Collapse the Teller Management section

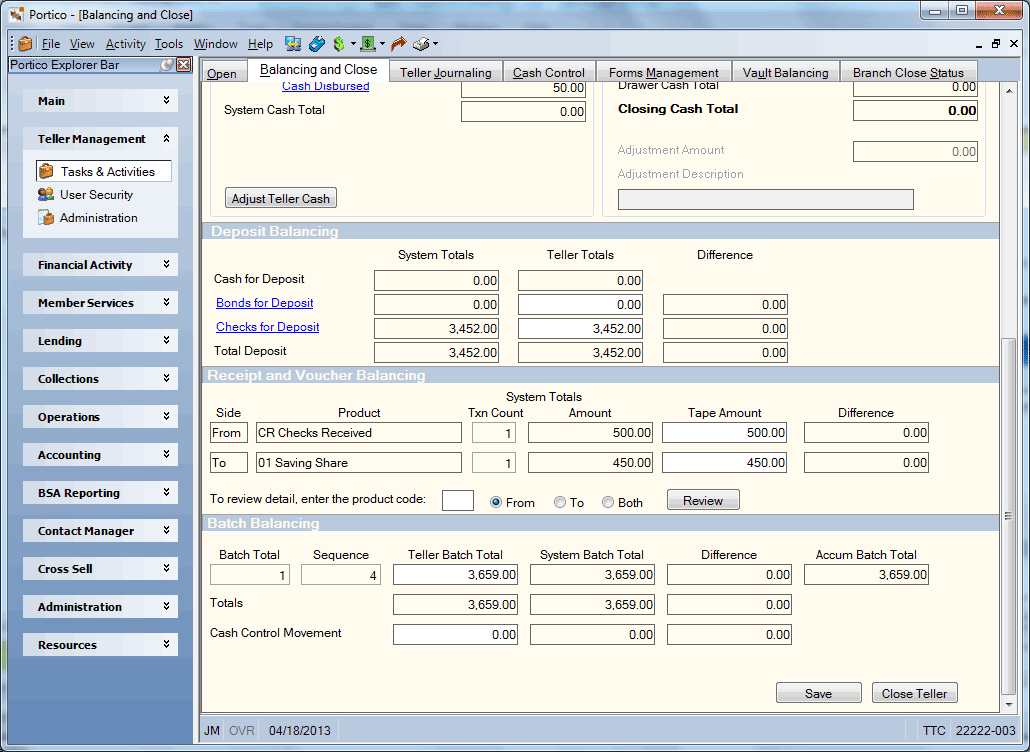pyautogui.click(x=166, y=139)
